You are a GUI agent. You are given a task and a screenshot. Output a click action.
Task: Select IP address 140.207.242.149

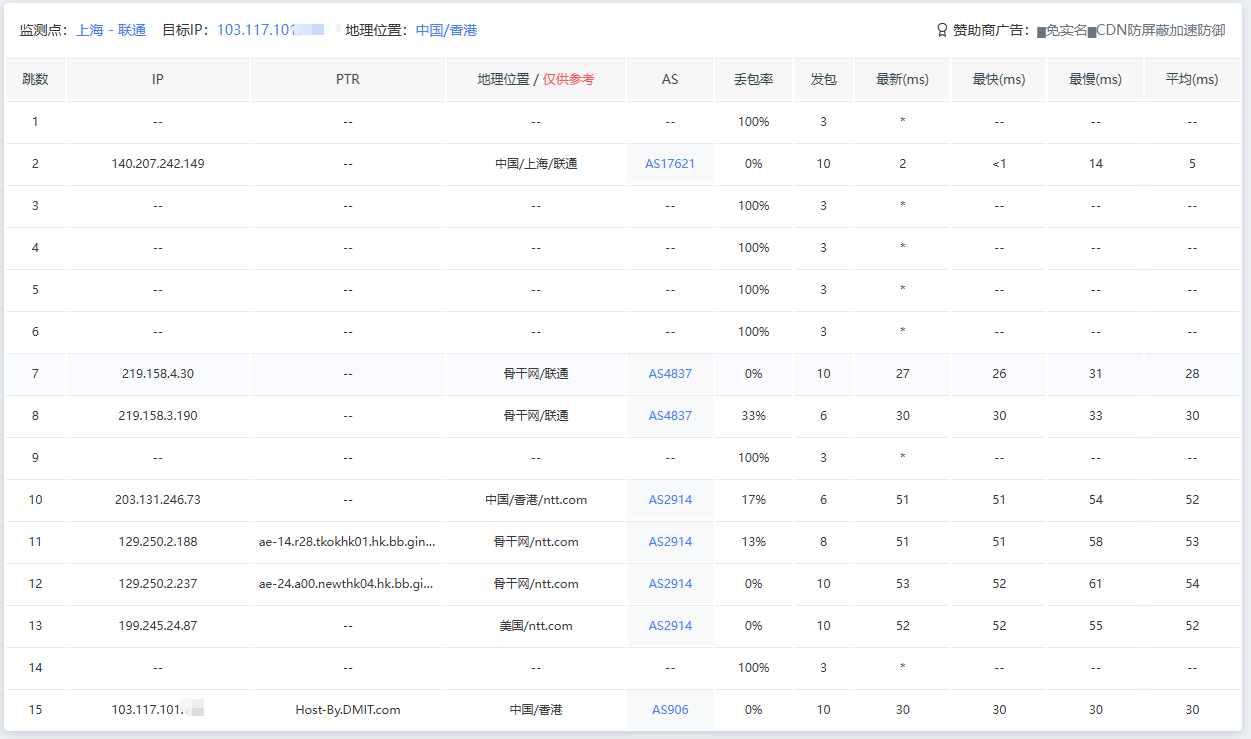[x=158, y=164]
